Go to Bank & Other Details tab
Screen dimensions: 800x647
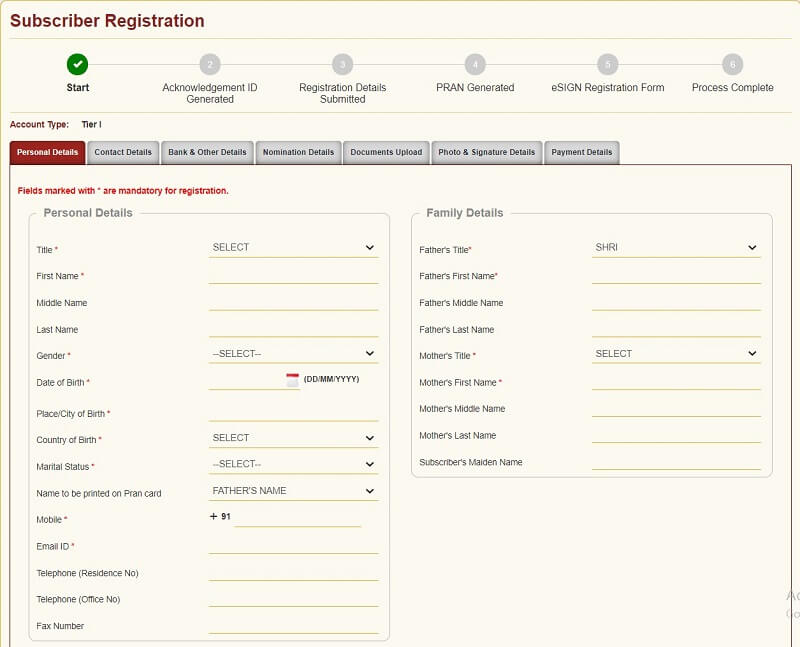[207, 152]
